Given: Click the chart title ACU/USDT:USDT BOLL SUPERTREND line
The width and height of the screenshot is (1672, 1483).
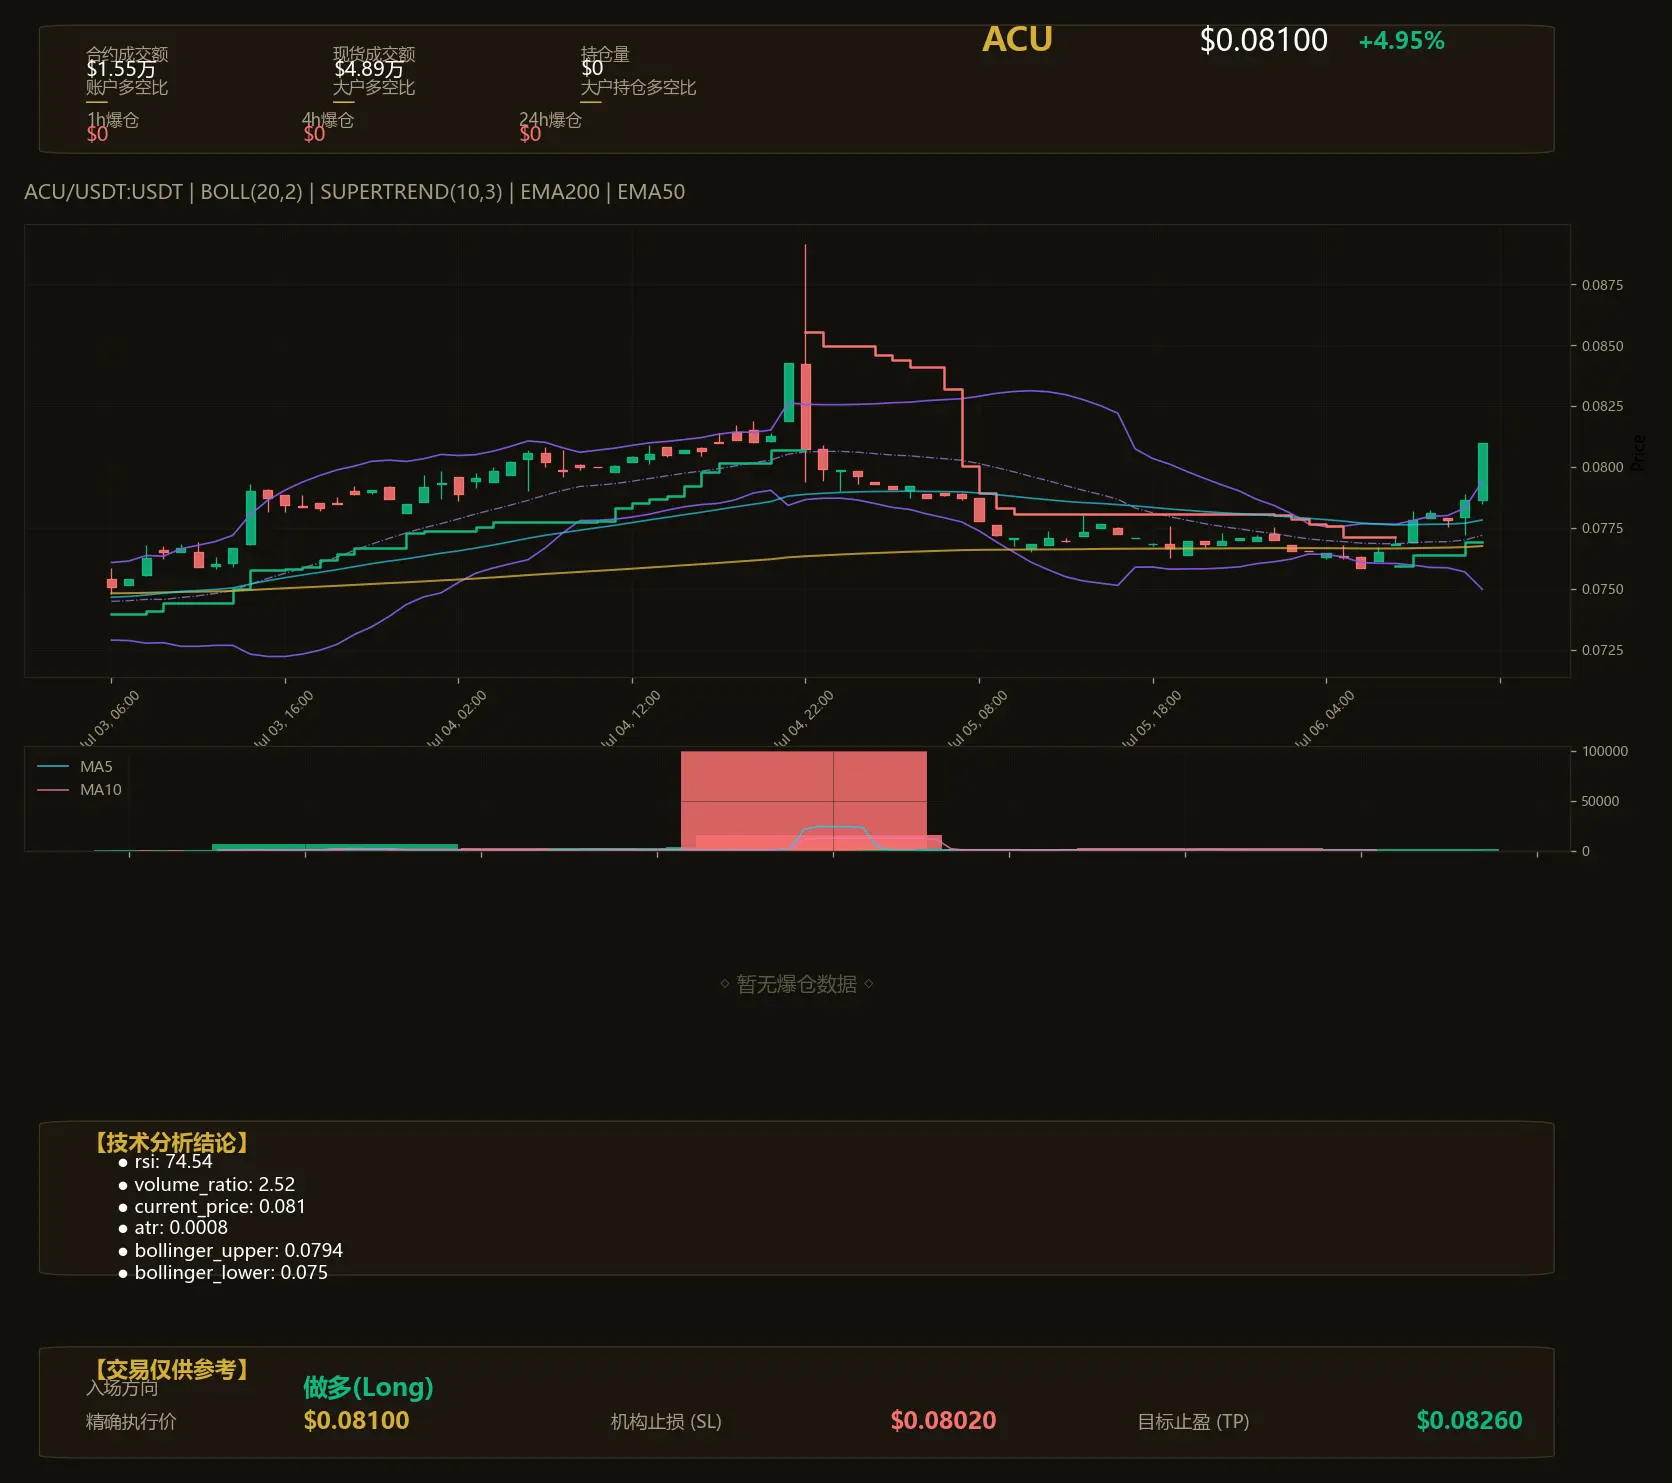Looking at the screenshot, I should tap(355, 192).
